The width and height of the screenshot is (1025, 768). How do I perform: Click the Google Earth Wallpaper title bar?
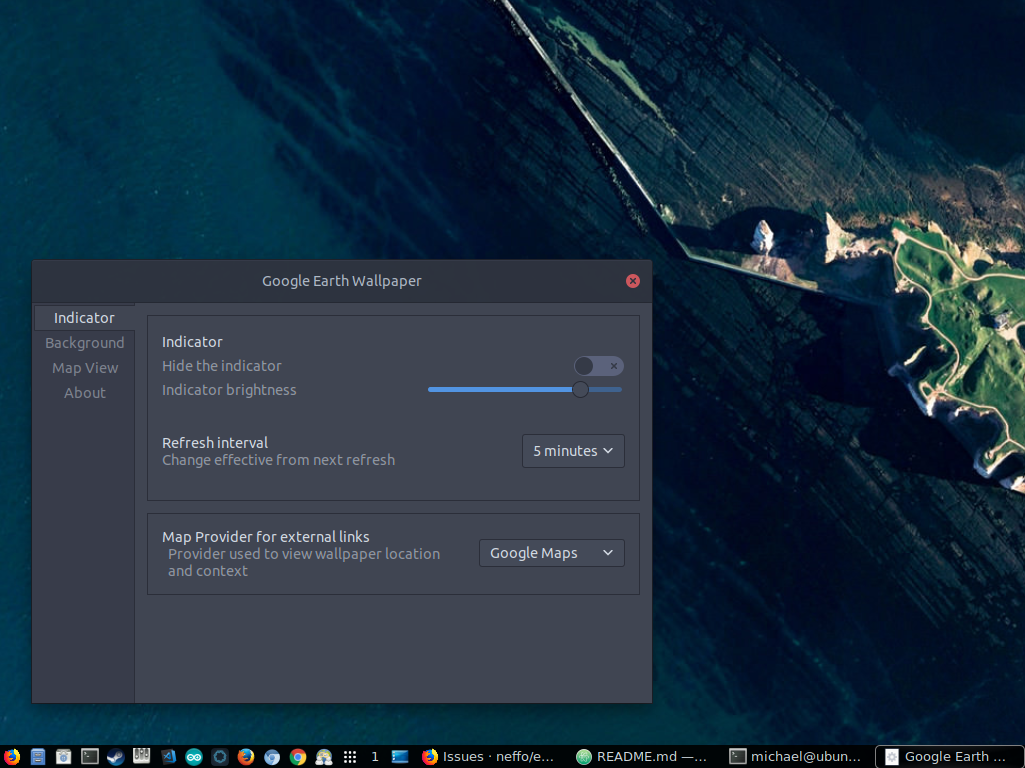pos(342,281)
